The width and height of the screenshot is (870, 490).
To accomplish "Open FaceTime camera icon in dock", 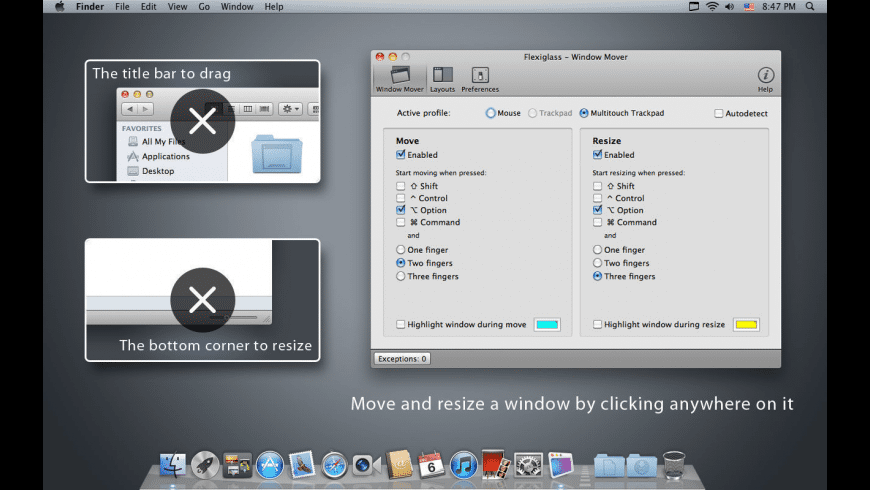I will 366,464.
